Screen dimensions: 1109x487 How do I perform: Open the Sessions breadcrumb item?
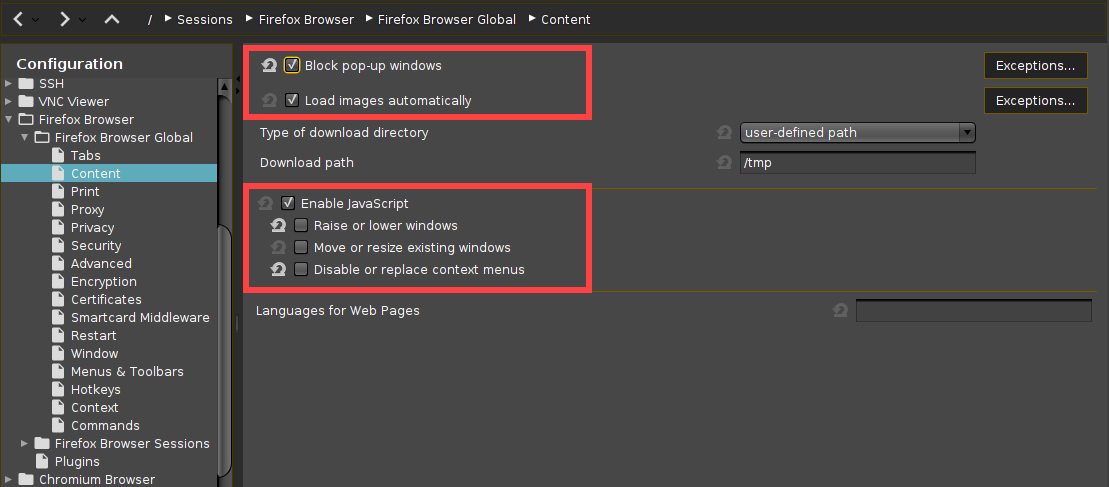click(x=204, y=19)
